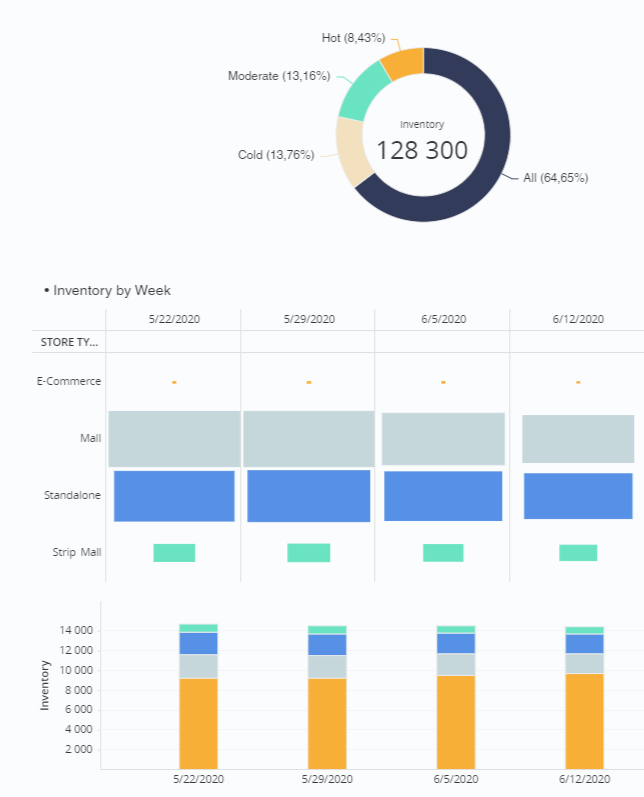Click the Strip Mall bar for 6/12/2020
The height and width of the screenshot is (797, 644).
pyautogui.click(x=578, y=552)
